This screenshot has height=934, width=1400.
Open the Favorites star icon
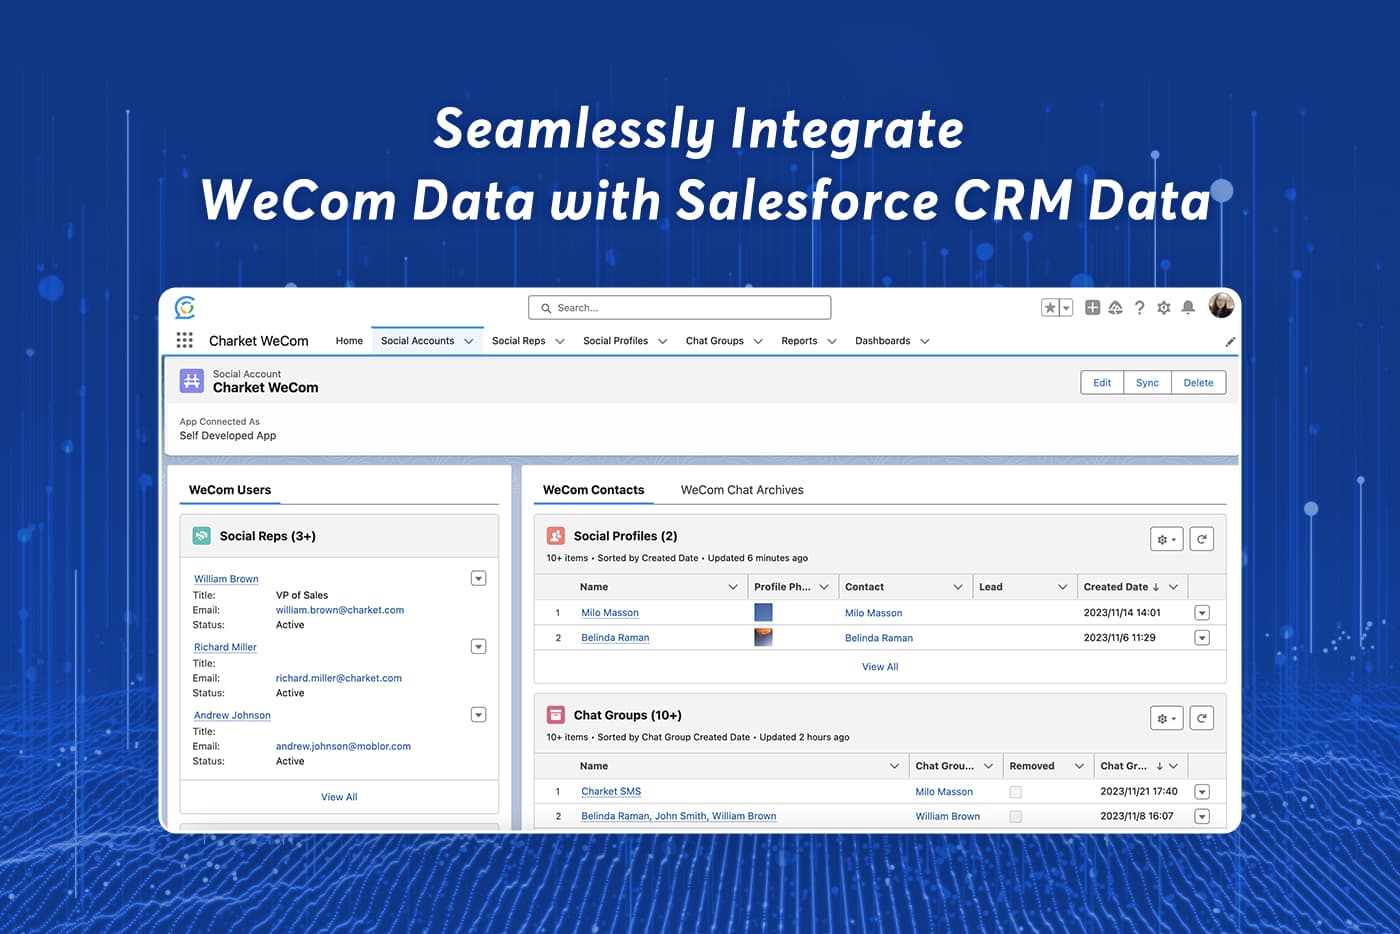click(x=1050, y=308)
